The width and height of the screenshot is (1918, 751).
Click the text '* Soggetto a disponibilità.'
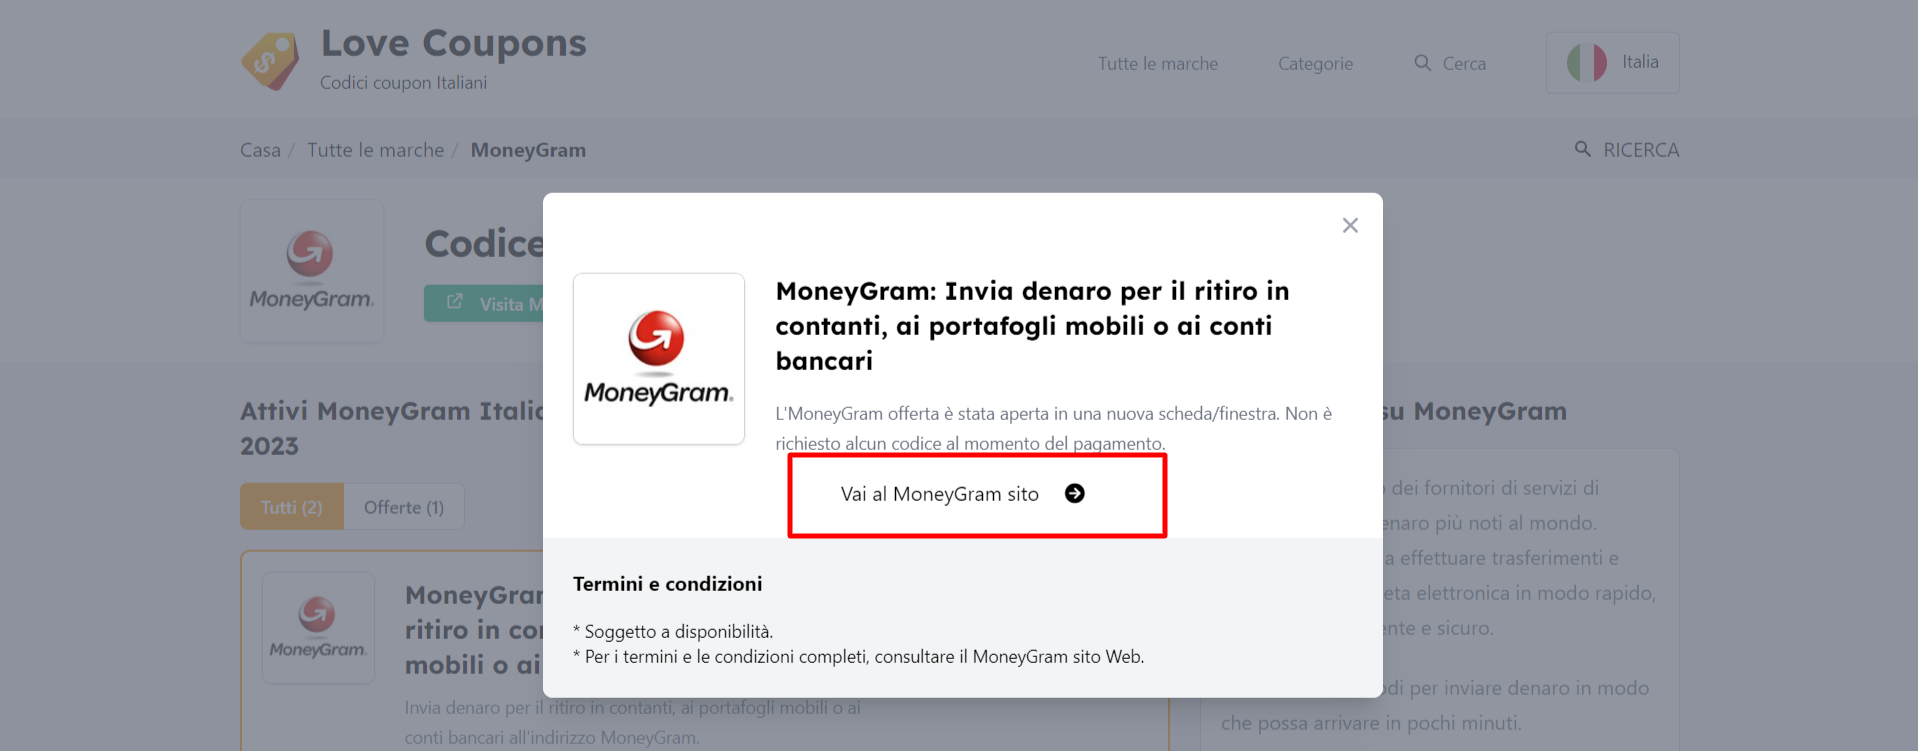tap(673, 632)
